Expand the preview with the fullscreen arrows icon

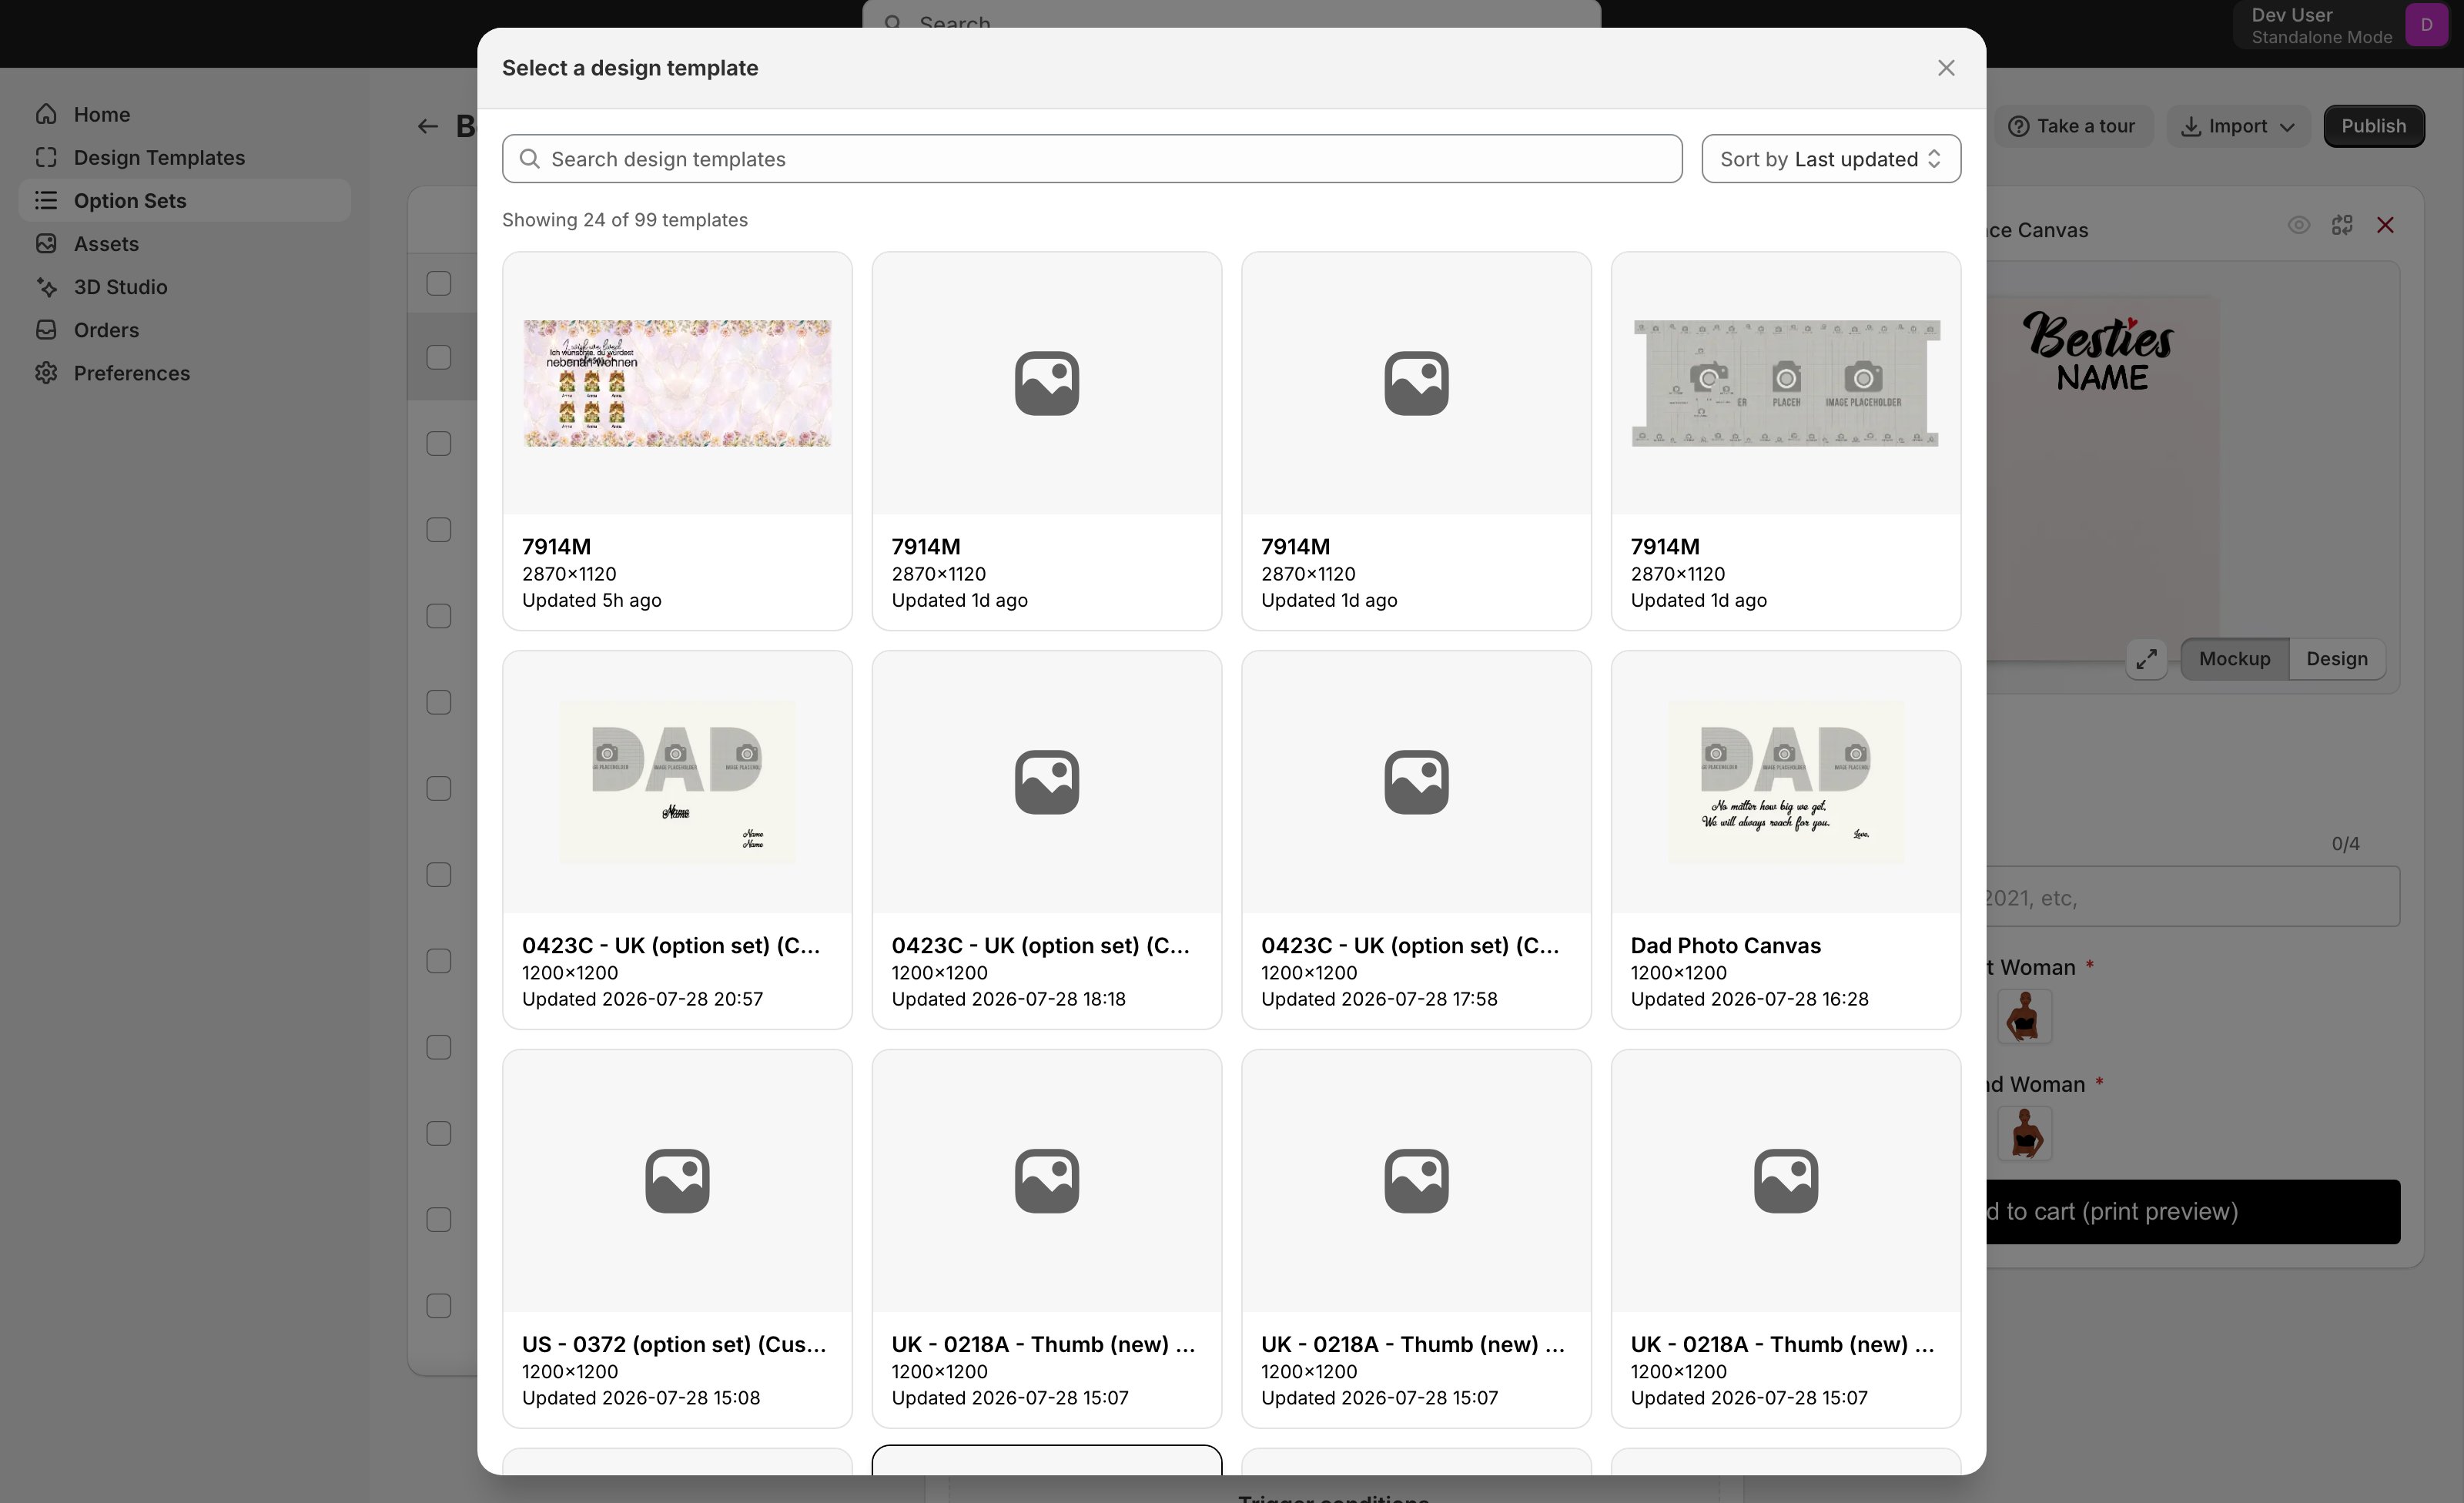click(2146, 659)
